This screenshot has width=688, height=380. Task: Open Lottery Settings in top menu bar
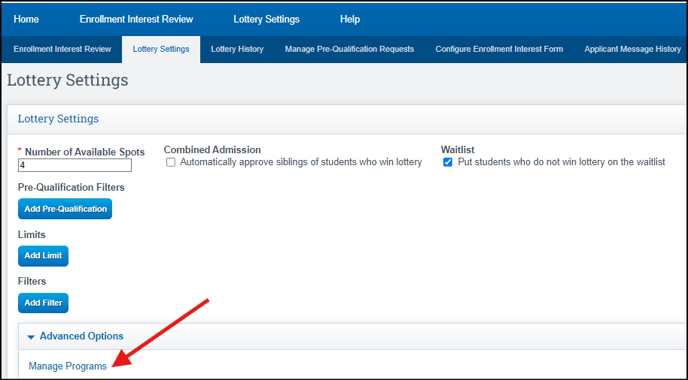click(266, 19)
